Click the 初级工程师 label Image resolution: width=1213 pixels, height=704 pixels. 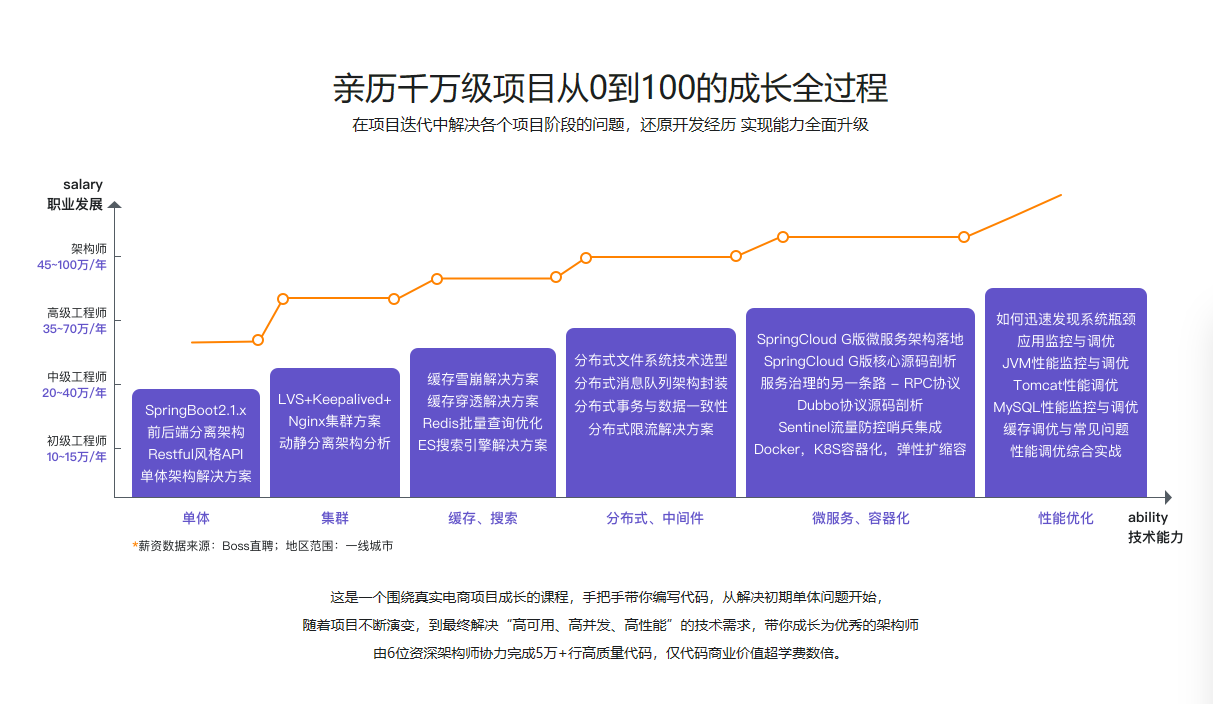(x=77, y=440)
